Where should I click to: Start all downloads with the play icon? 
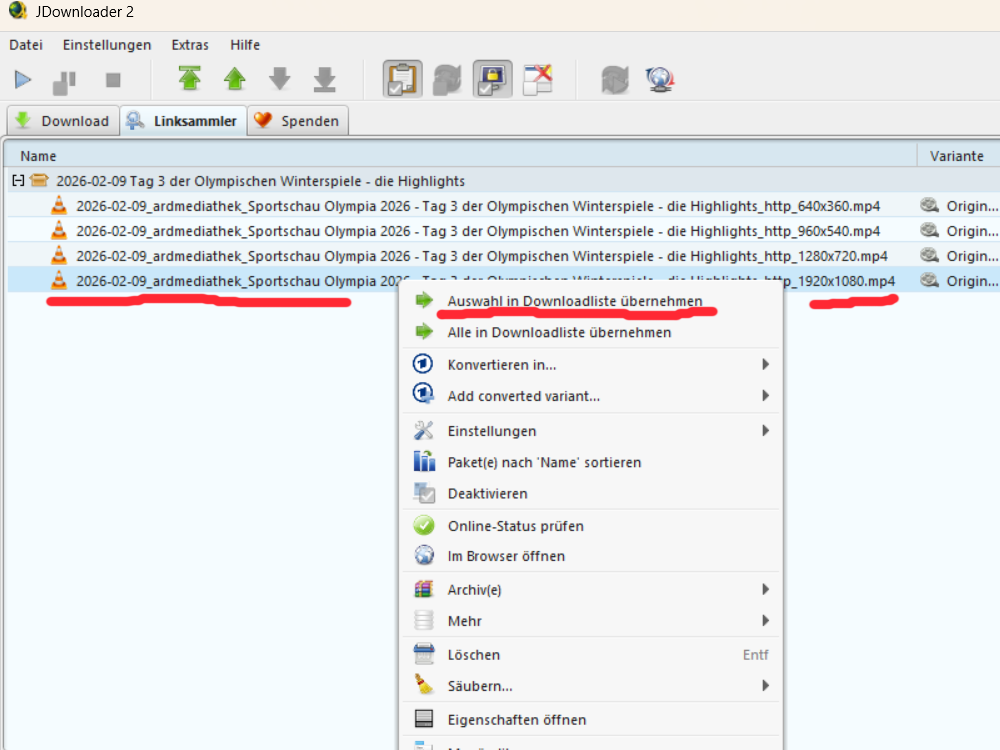[23, 80]
